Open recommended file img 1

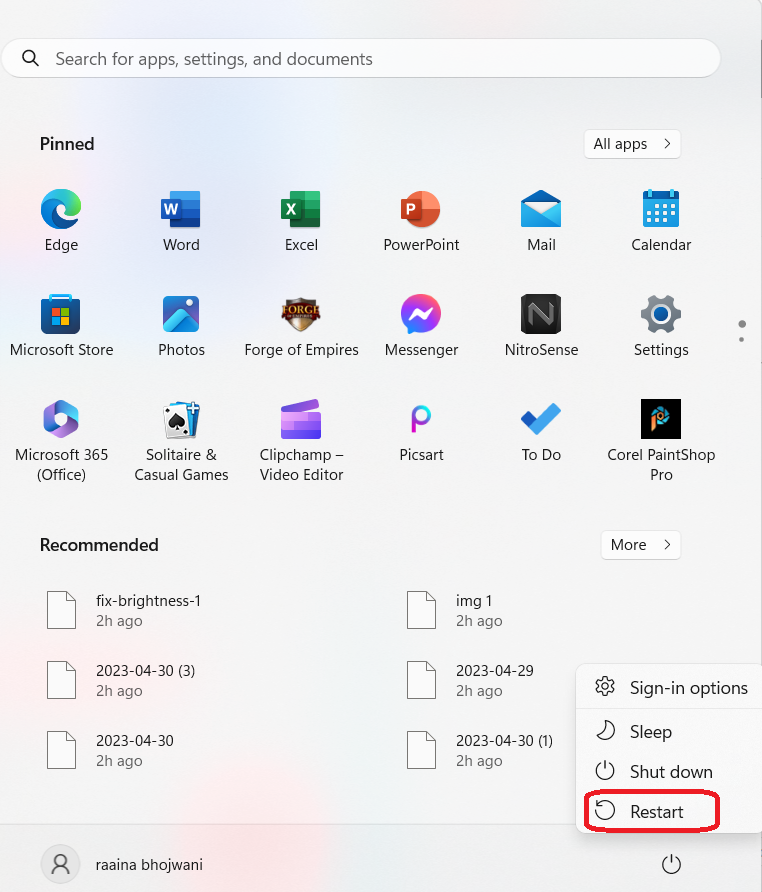pyautogui.click(x=455, y=610)
